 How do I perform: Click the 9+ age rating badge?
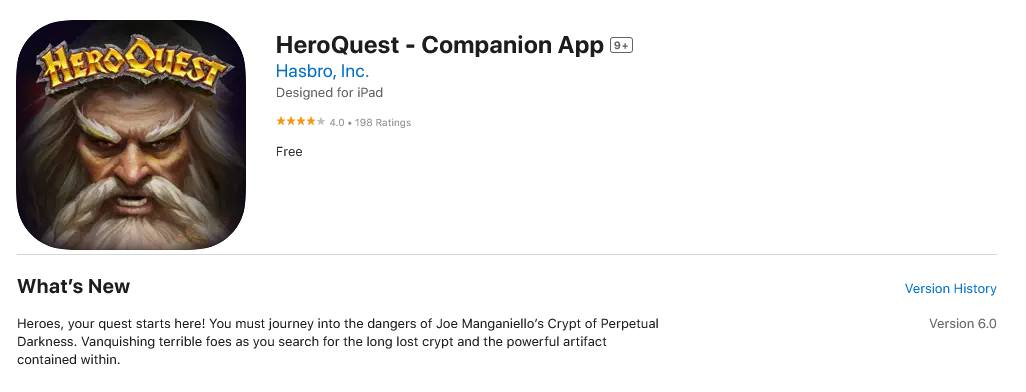[x=621, y=45]
